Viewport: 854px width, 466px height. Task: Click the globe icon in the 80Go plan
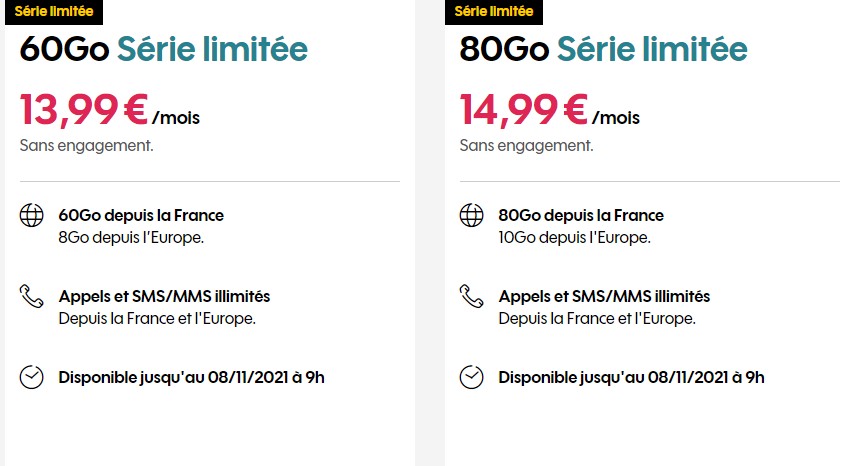[471, 215]
